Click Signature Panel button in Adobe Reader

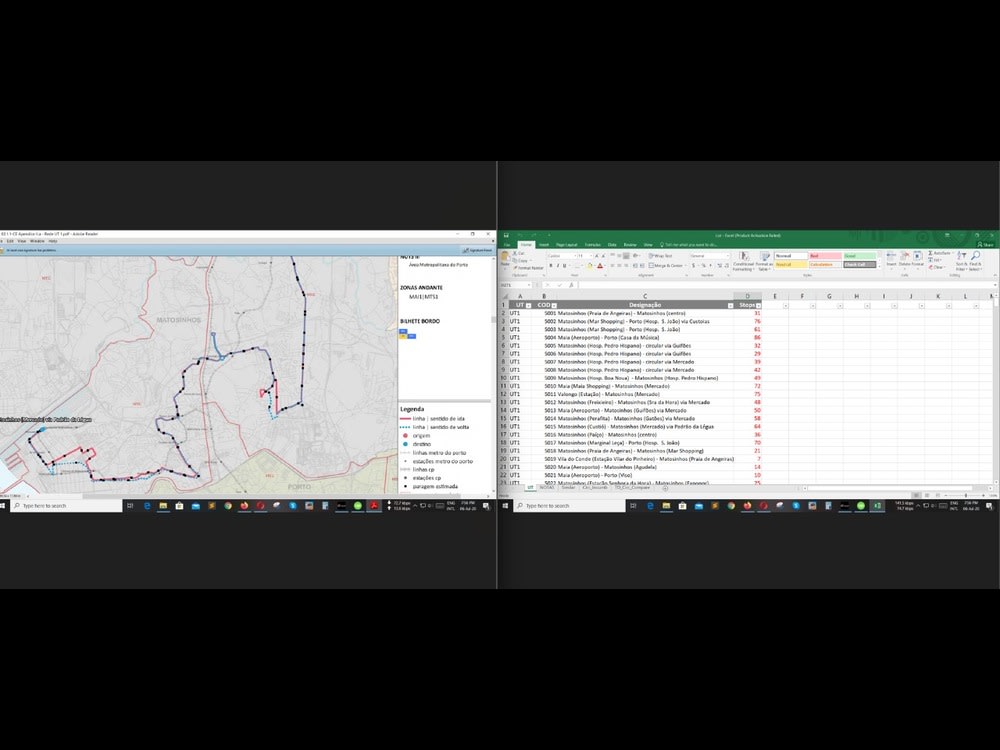pyautogui.click(x=477, y=250)
